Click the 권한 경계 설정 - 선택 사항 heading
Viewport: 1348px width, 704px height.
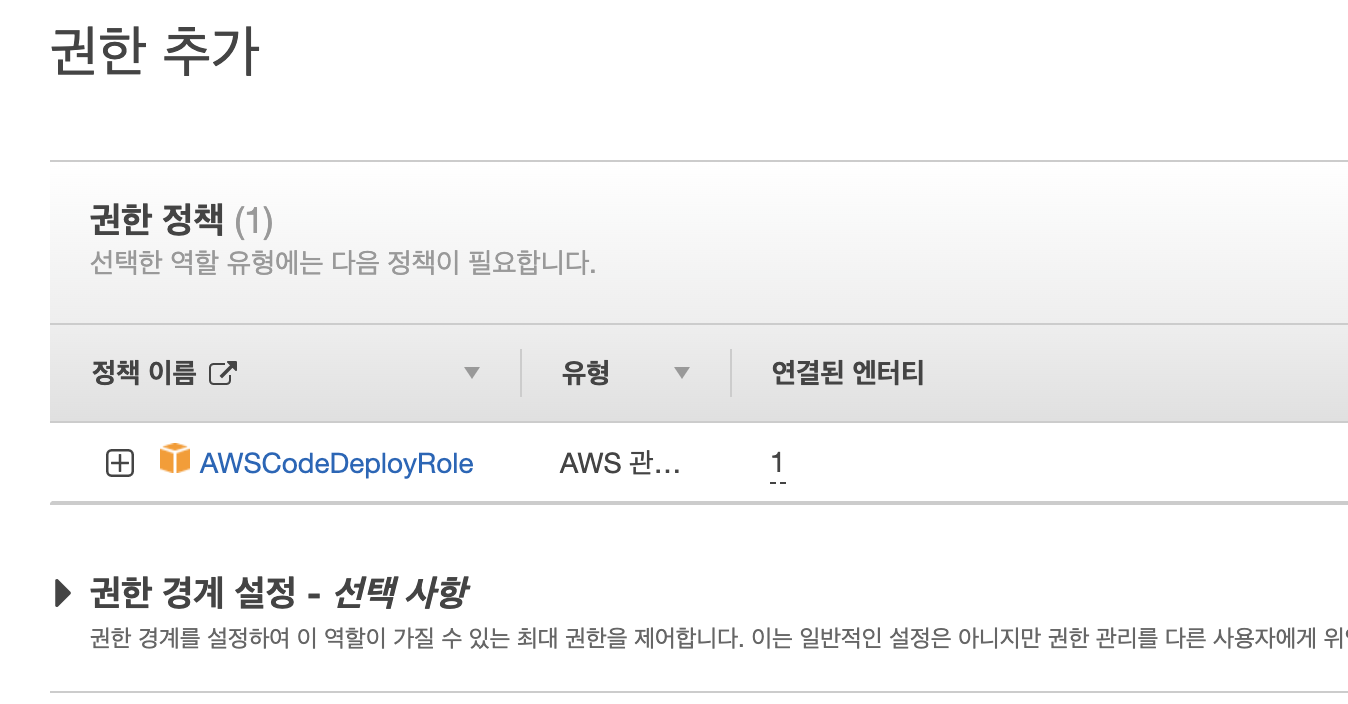pyautogui.click(x=279, y=593)
